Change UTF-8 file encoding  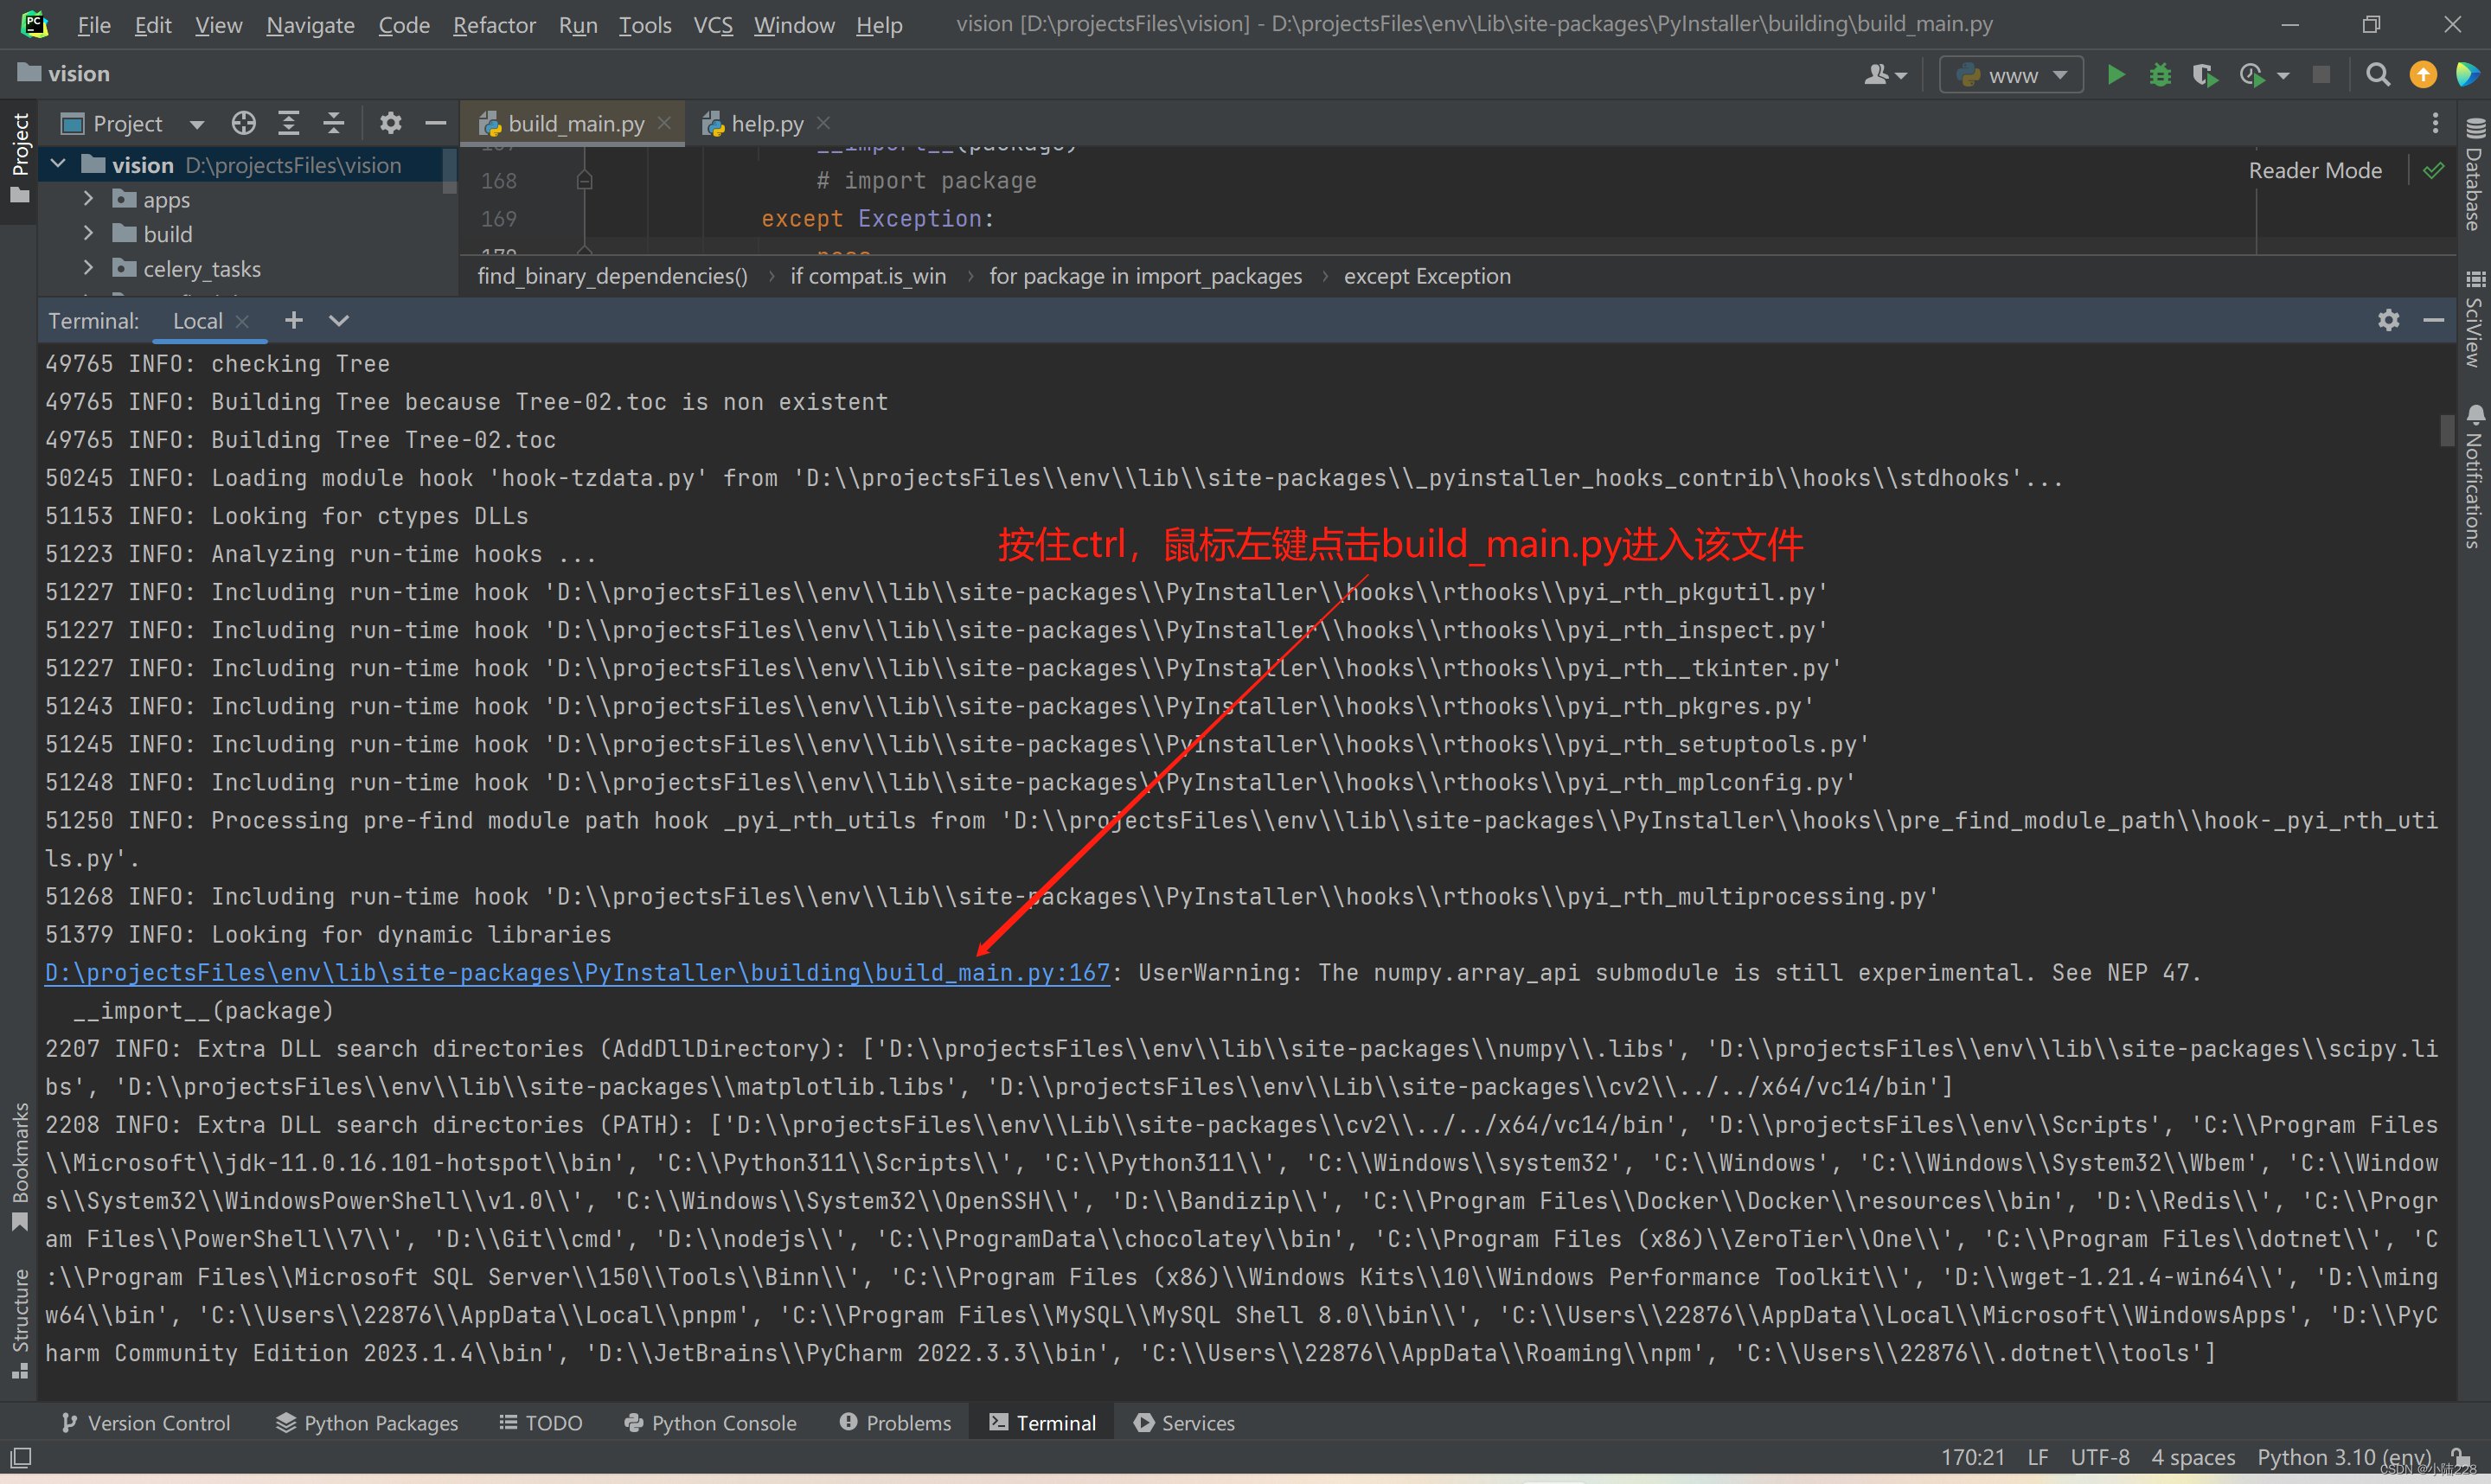(2099, 1457)
